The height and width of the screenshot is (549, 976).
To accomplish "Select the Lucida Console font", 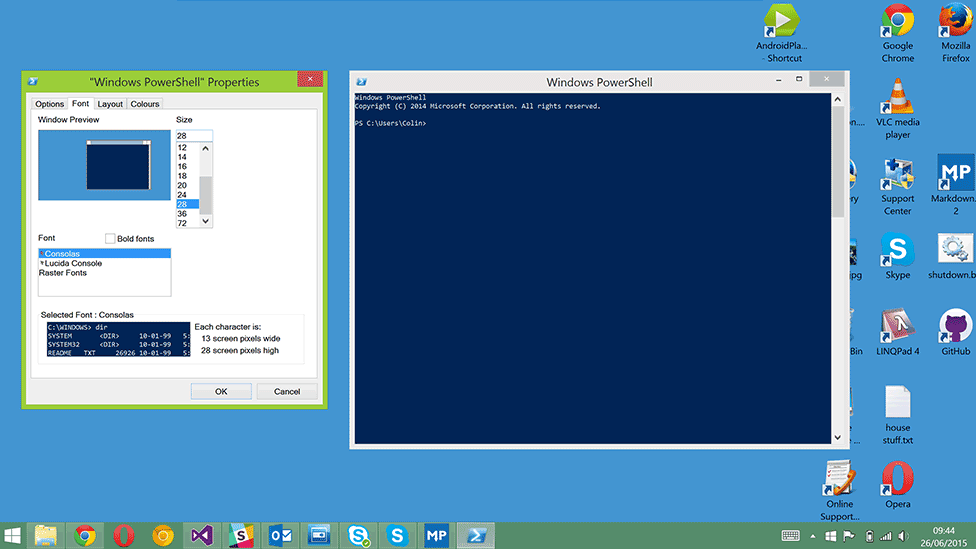I will (105, 263).
